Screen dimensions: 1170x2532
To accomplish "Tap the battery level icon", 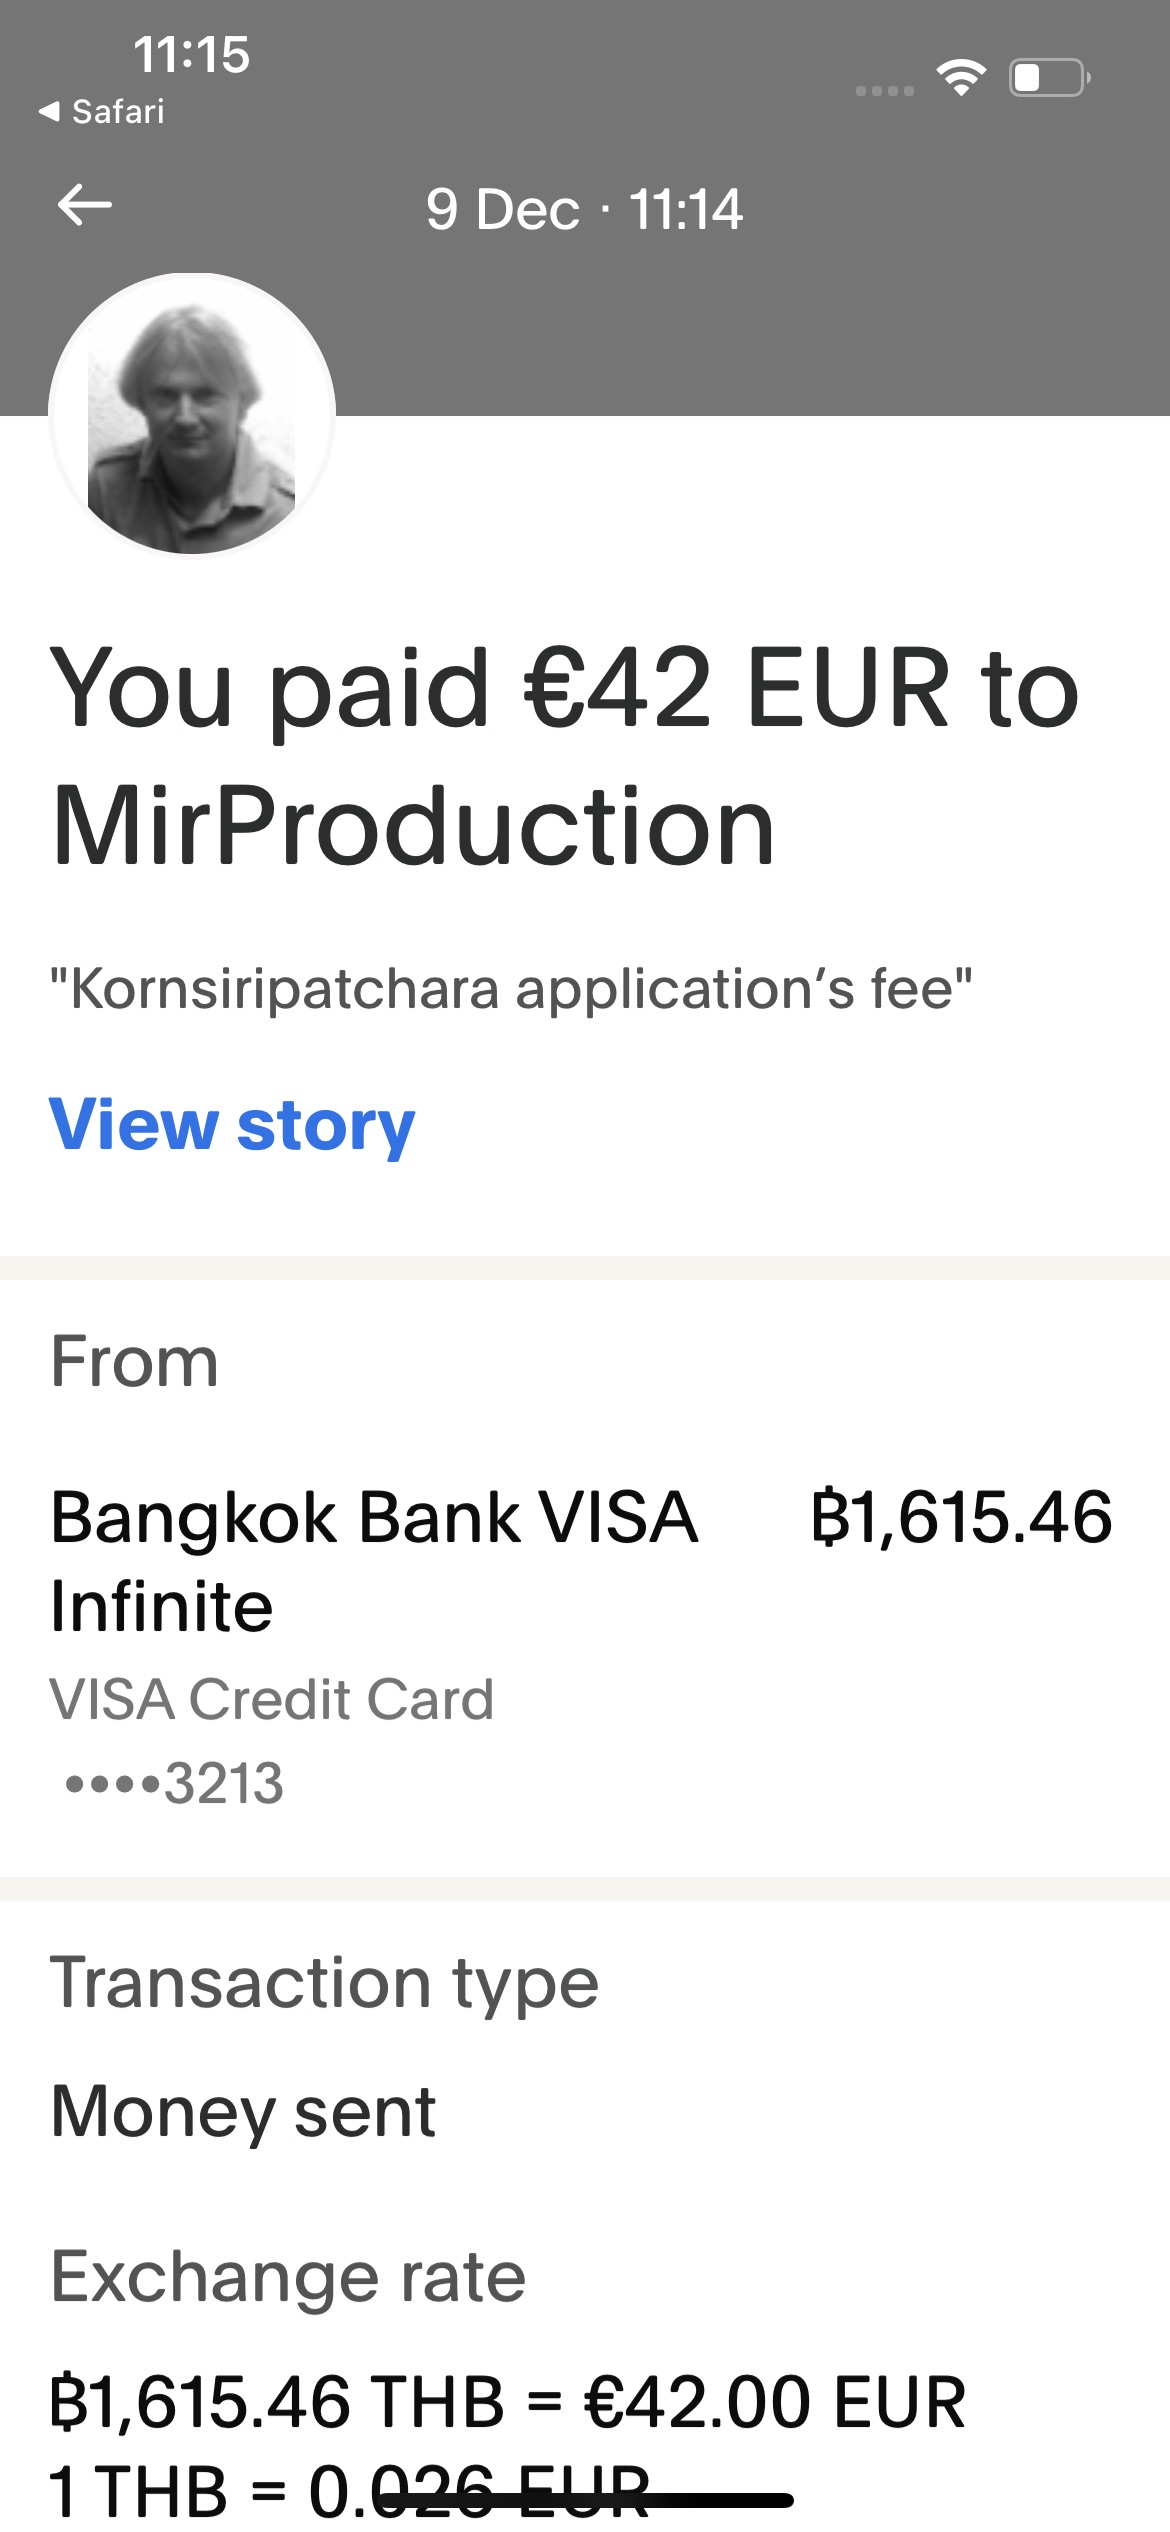I will tap(1049, 78).
